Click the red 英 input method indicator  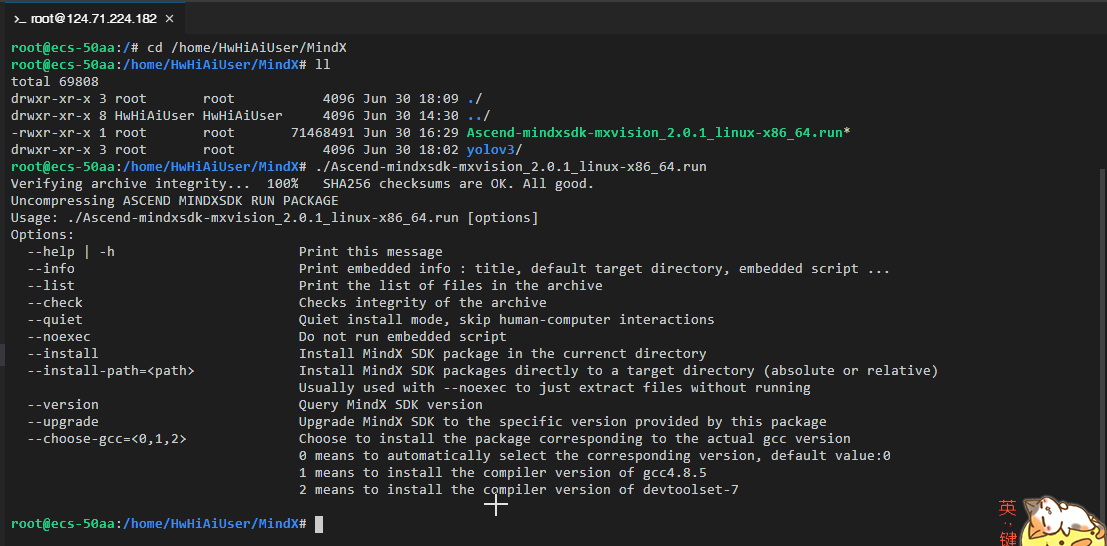pyautogui.click(x=1007, y=508)
